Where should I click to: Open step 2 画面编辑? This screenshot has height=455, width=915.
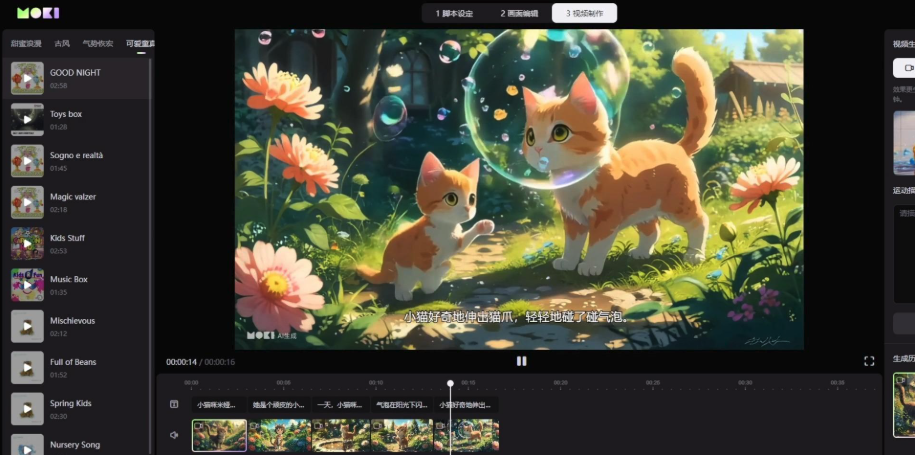click(519, 13)
